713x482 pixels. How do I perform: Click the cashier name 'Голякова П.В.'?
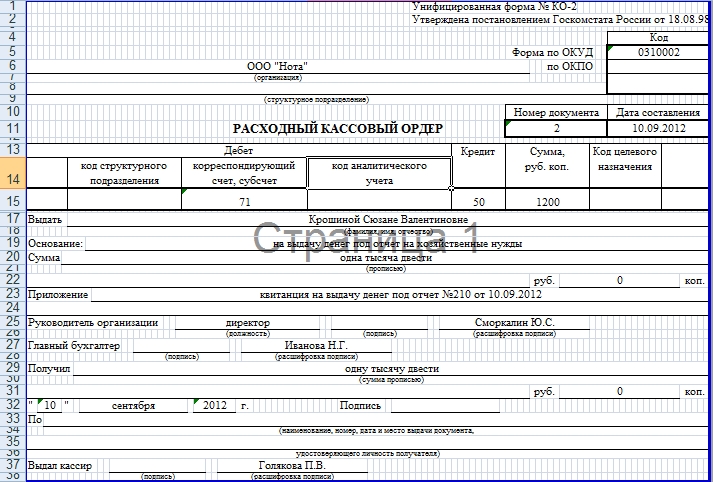point(292,466)
